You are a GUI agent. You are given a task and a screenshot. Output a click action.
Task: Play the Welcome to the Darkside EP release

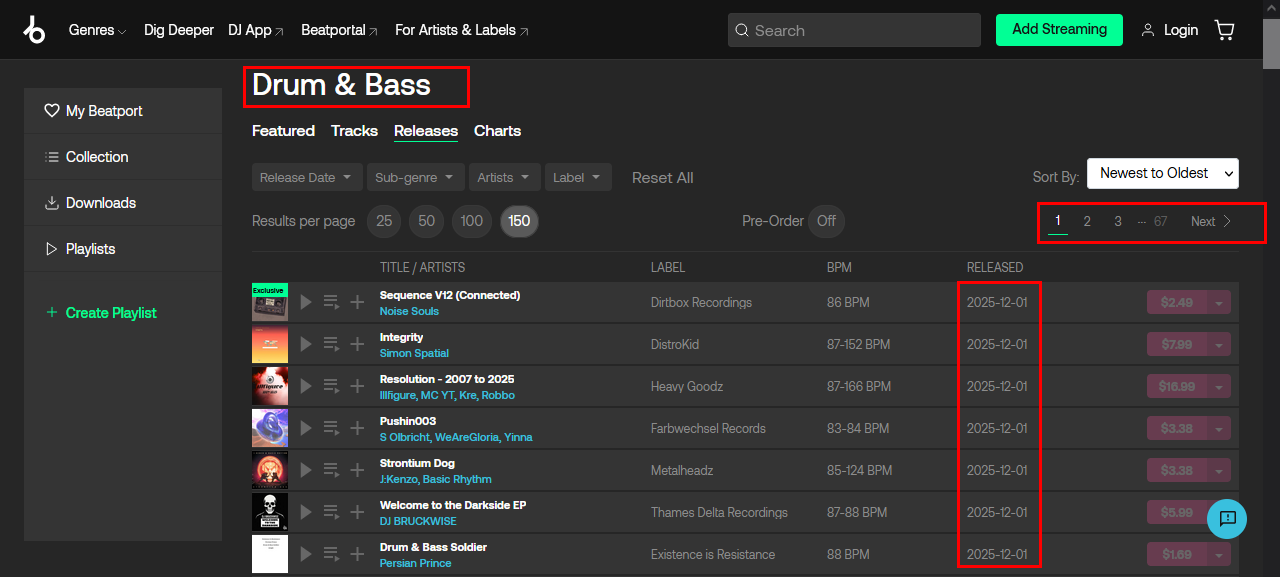click(306, 512)
